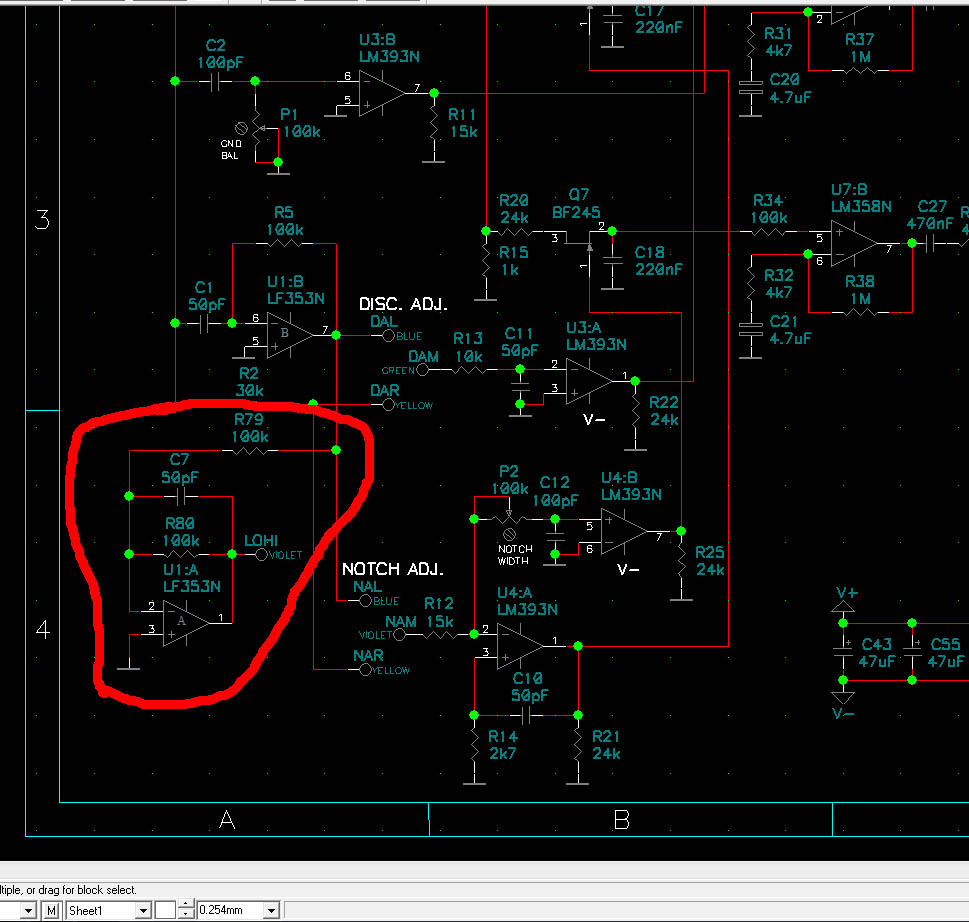
Task: Click the 'NOTCH ADJ.' text label
Action: 392,569
